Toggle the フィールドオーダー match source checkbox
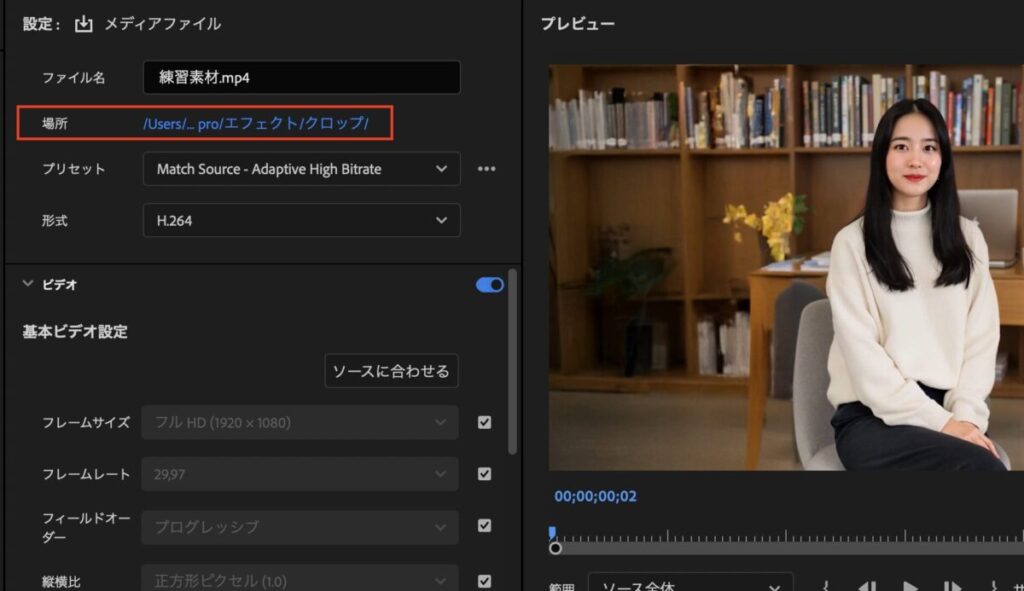Image resolution: width=1024 pixels, height=591 pixels. (x=485, y=526)
